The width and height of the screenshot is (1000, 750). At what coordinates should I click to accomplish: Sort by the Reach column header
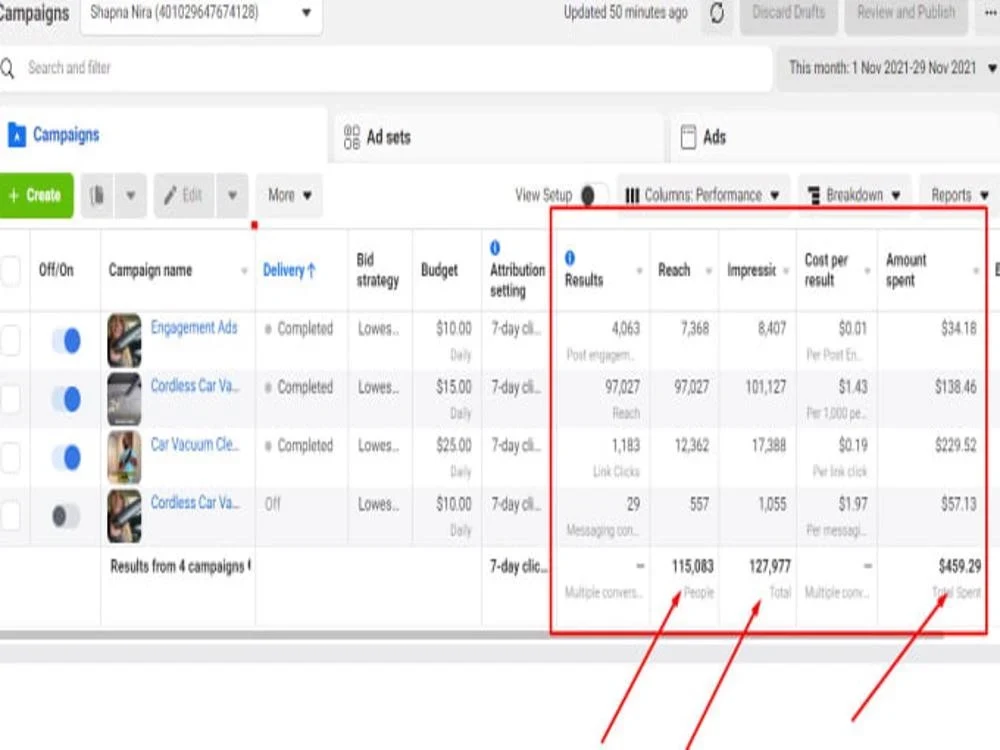click(x=674, y=270)
